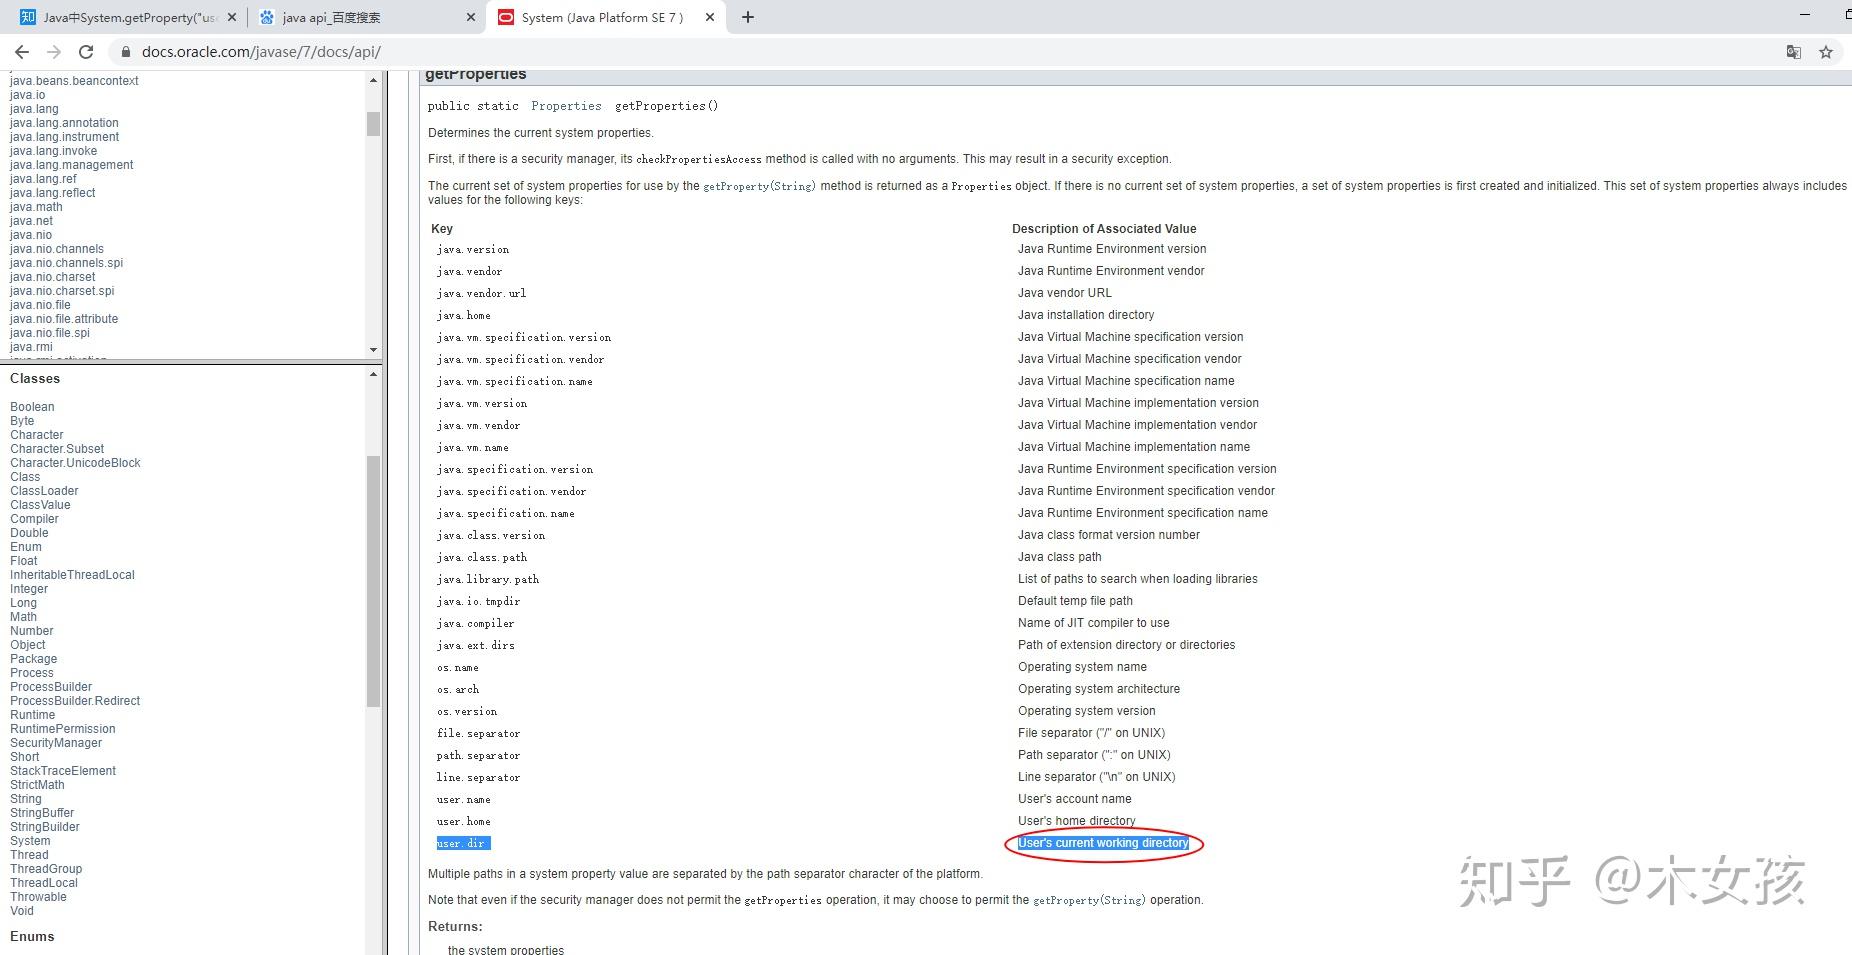
Task: Click the padlock security icon in address bar
Action: [125, 51]
